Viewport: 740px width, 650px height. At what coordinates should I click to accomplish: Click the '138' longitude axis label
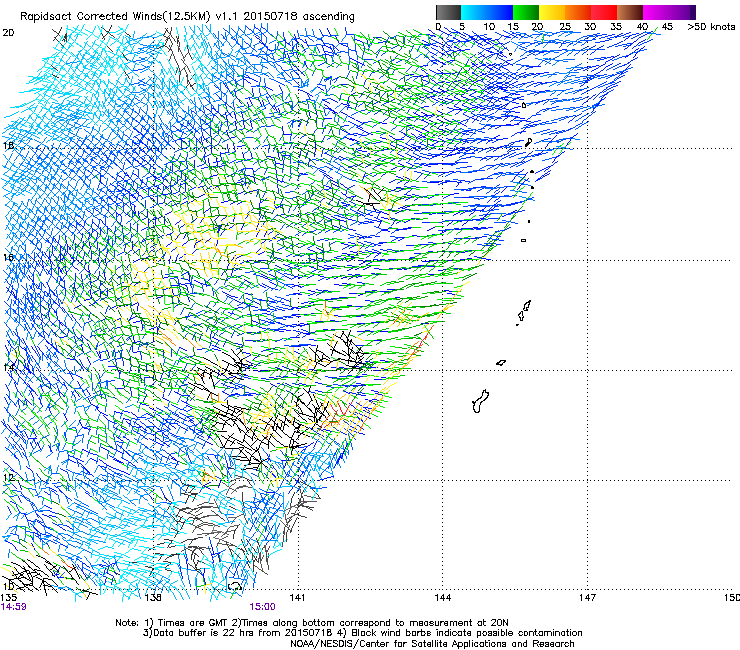153,598
